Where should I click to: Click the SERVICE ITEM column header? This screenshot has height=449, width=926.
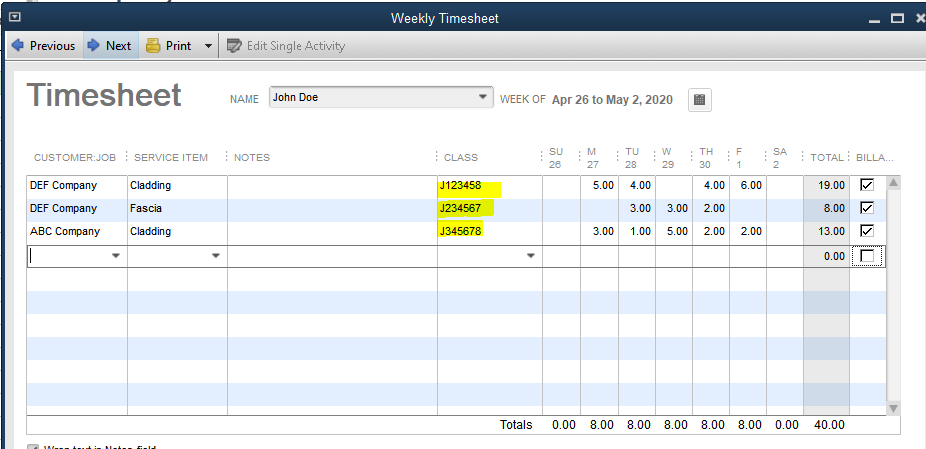click(x=171, y=158)
